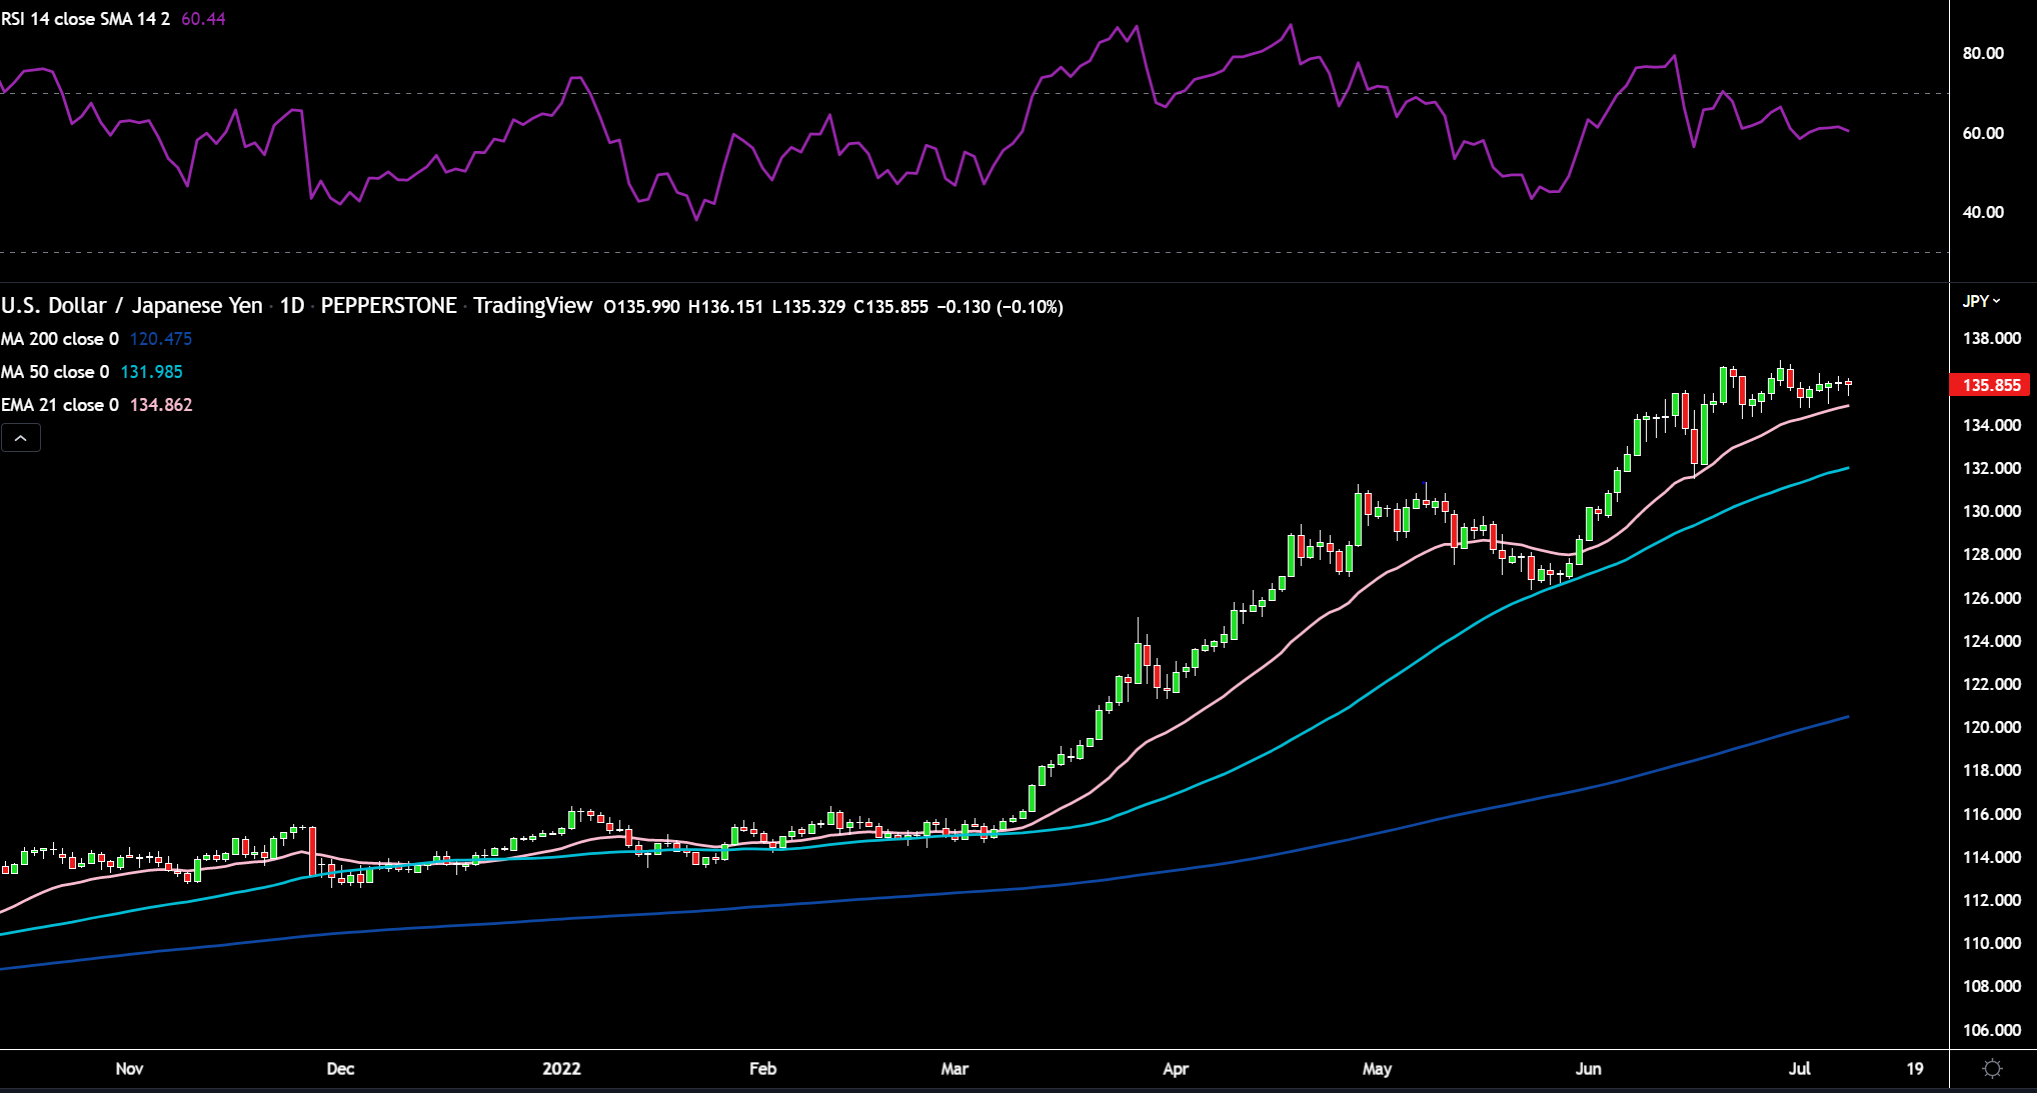Open chart settings gear icon

pos(1992,1069)
